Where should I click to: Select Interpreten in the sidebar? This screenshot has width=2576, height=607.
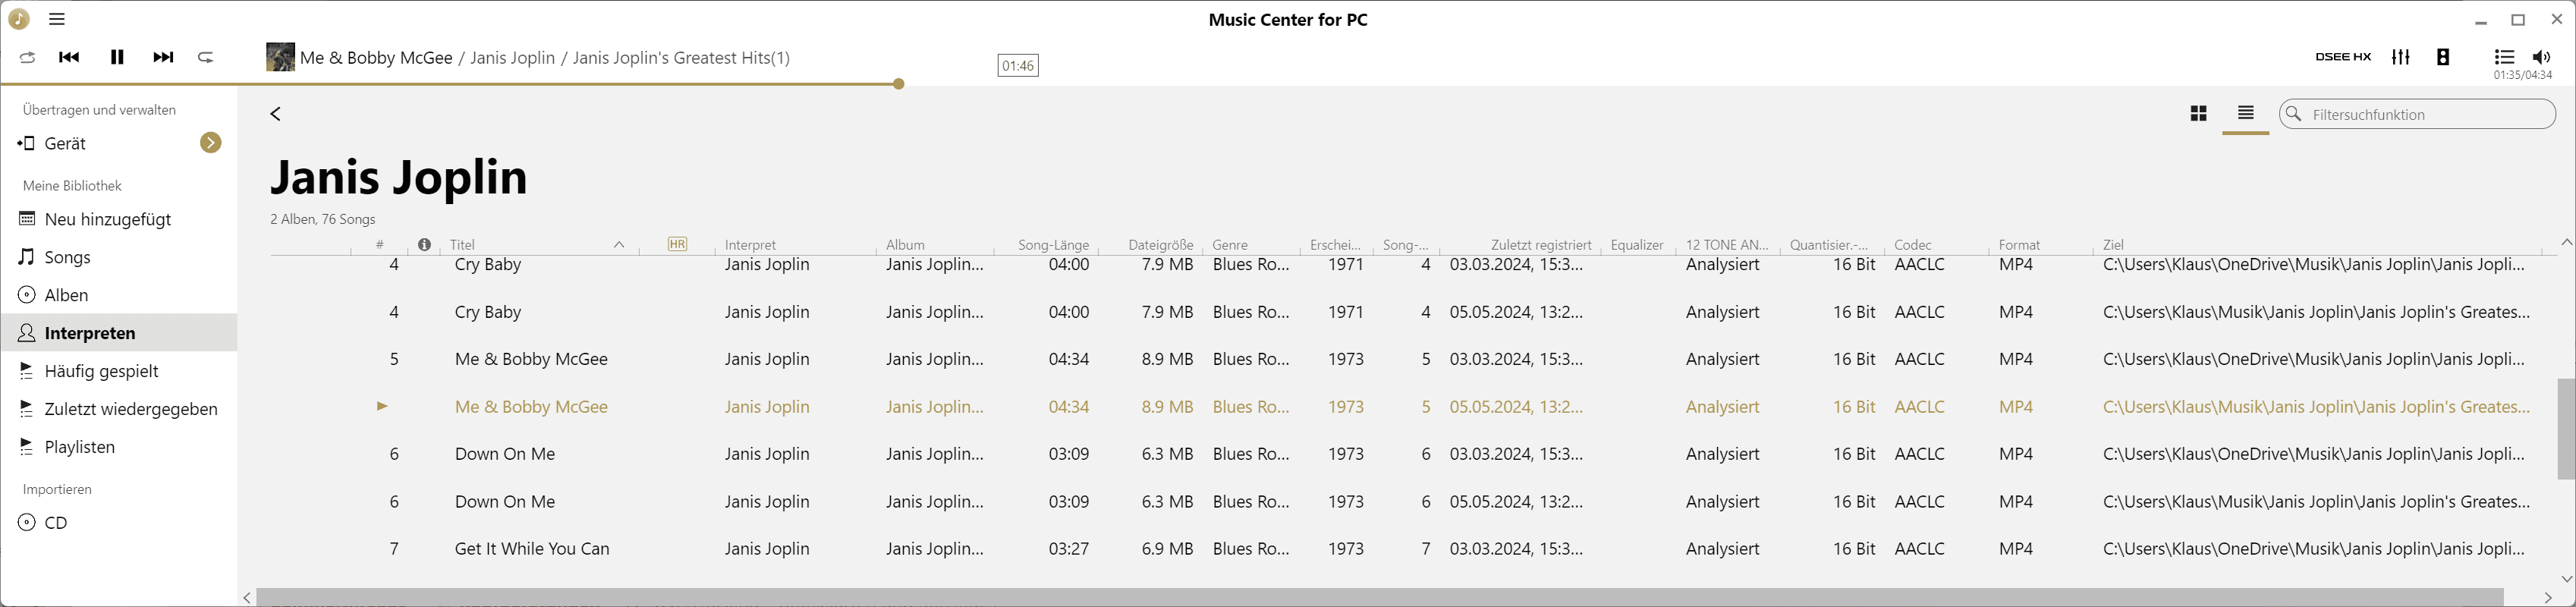[119, 333]
